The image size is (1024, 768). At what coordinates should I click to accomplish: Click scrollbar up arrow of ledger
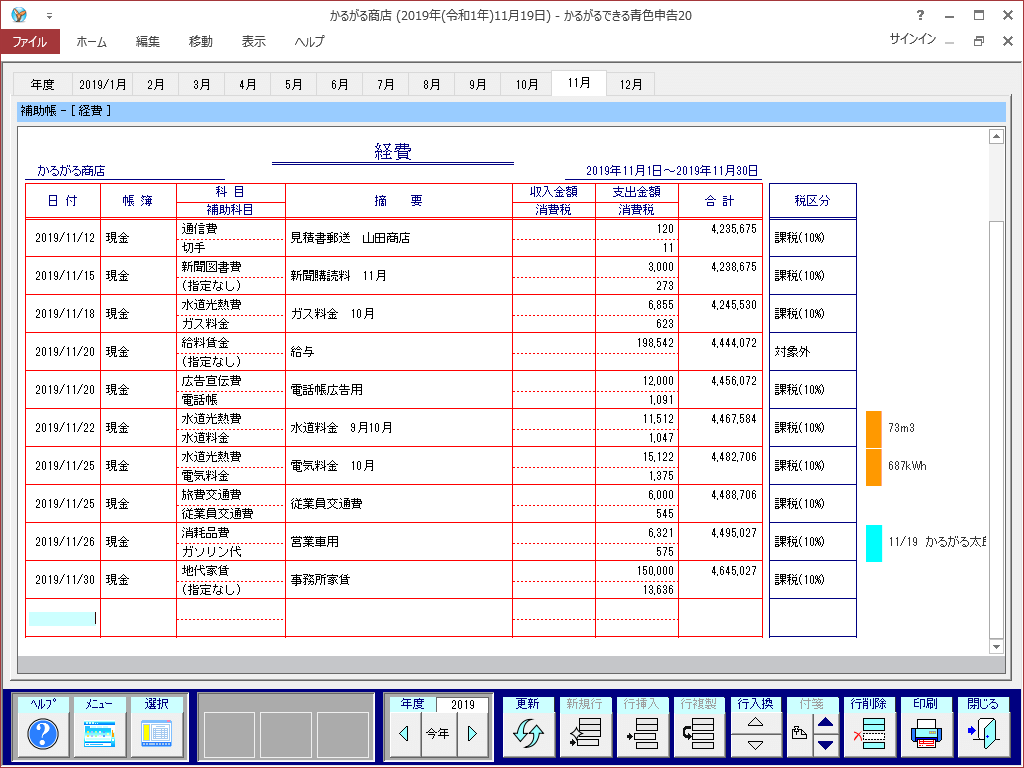pos(996,136)
